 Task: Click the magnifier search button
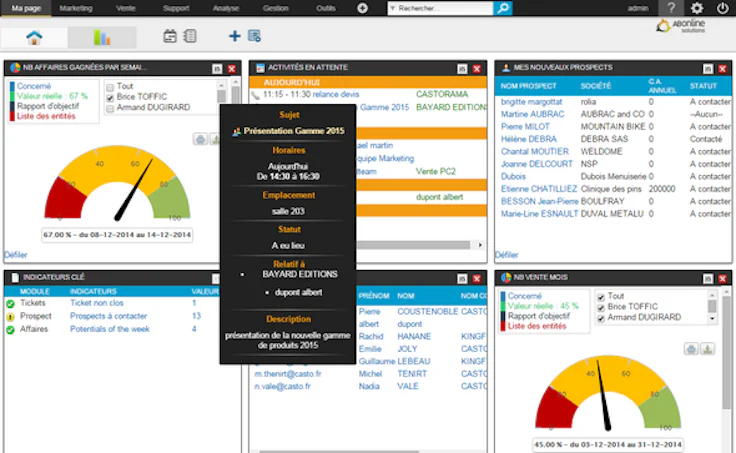tap(503, 8)
